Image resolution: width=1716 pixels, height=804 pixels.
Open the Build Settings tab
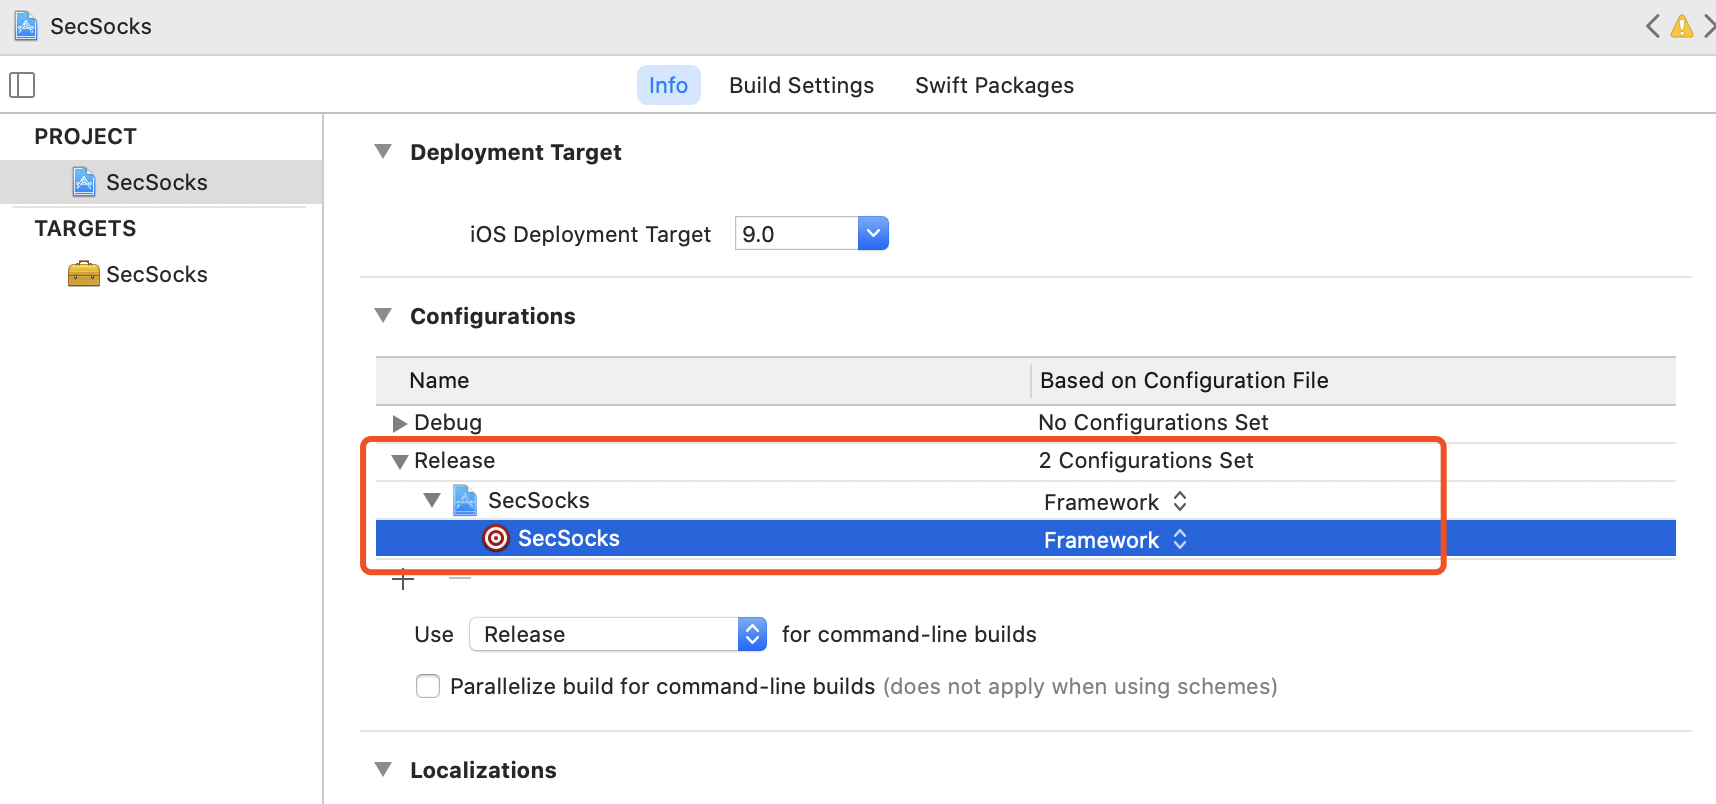[x=801, y=85]
